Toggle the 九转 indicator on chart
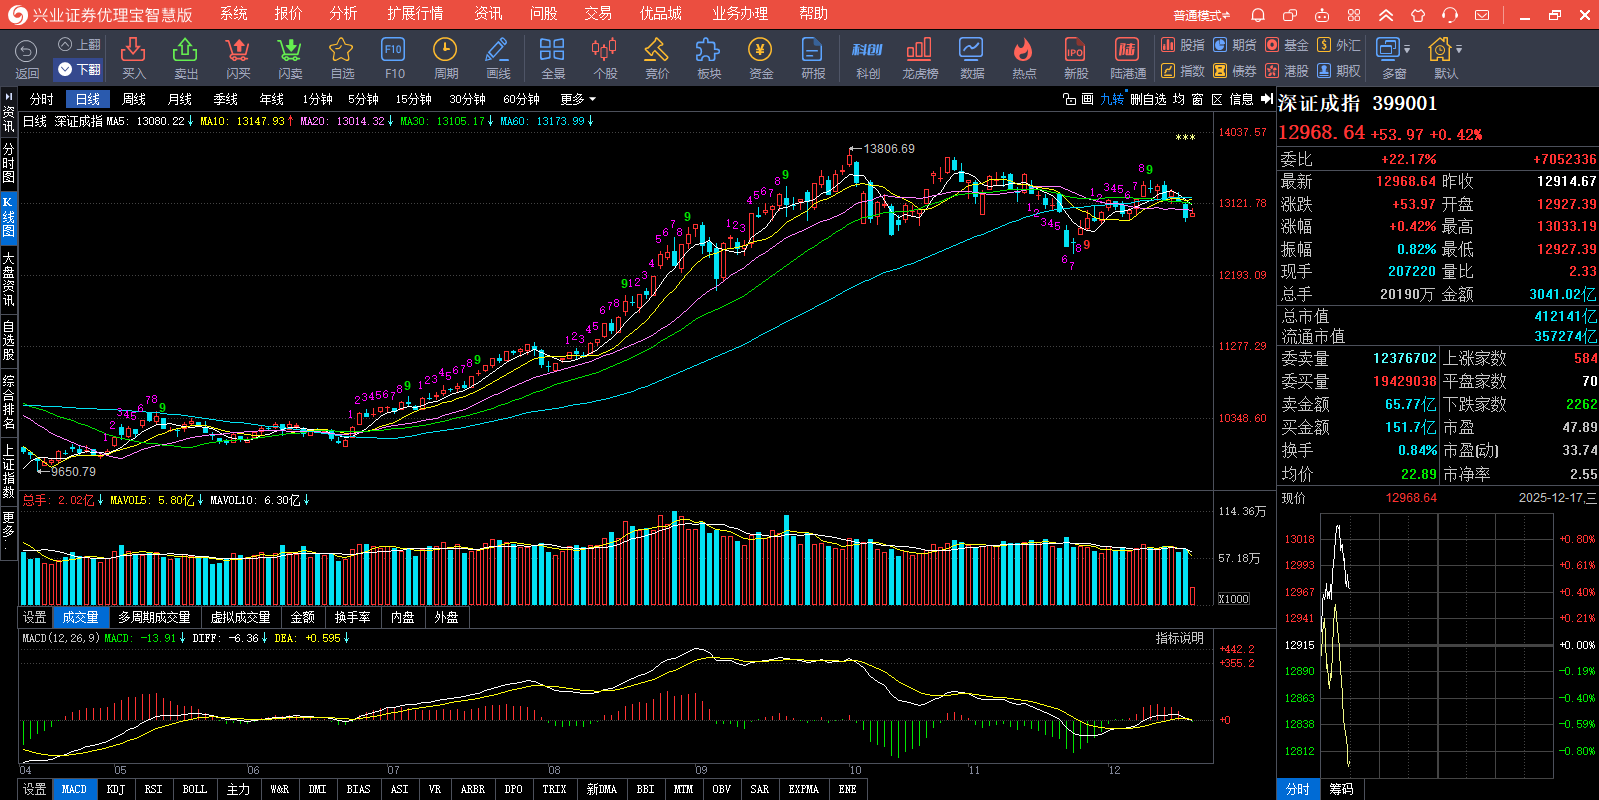Viewport: 1599px width, 800px height. 1112,99
